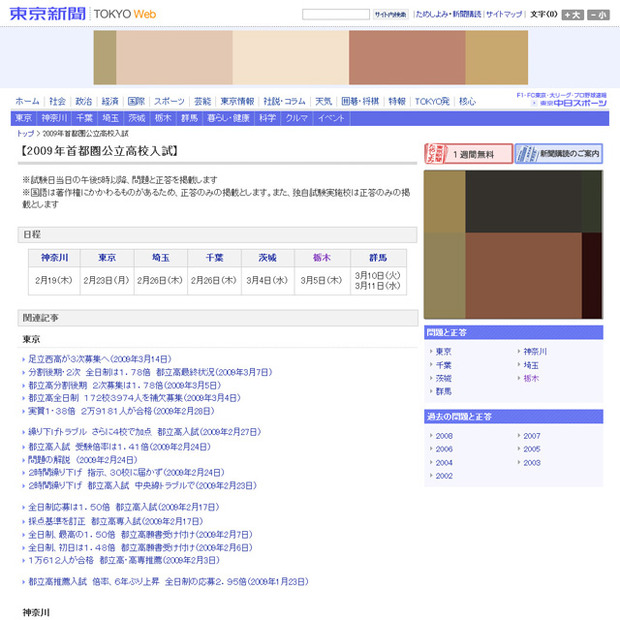Open article 都立高全日制 172校3974人を補欠募集
Viewport: 620px width, 620px height.
click(134, 398)
